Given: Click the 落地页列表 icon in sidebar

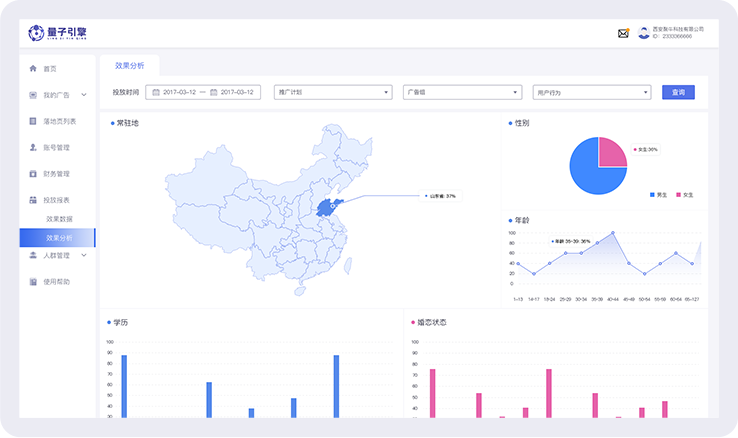Looking at the screenshot, I should [x=33, y=121].
